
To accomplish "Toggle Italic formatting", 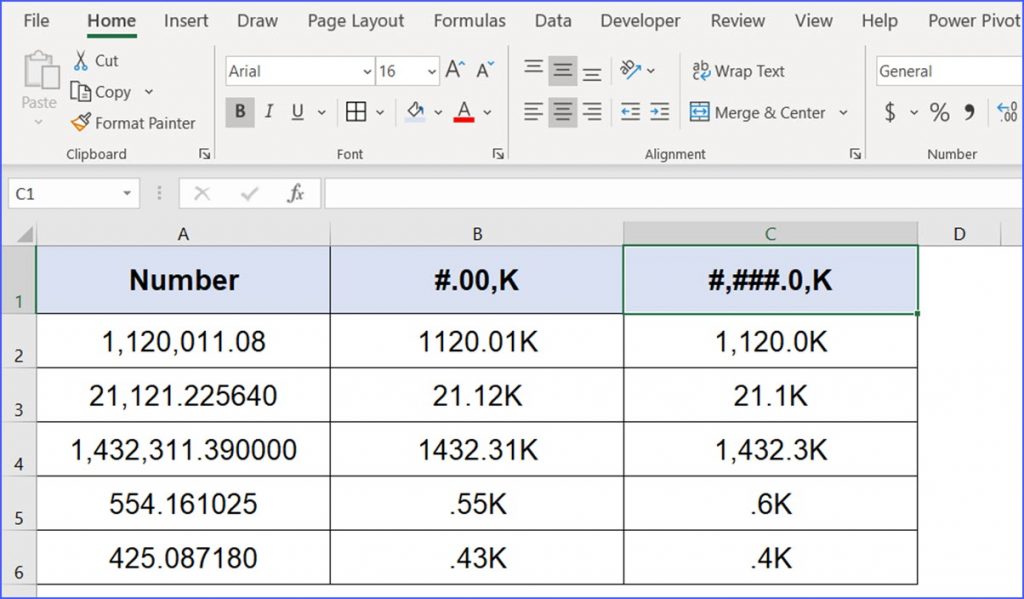I will point(268,112).
